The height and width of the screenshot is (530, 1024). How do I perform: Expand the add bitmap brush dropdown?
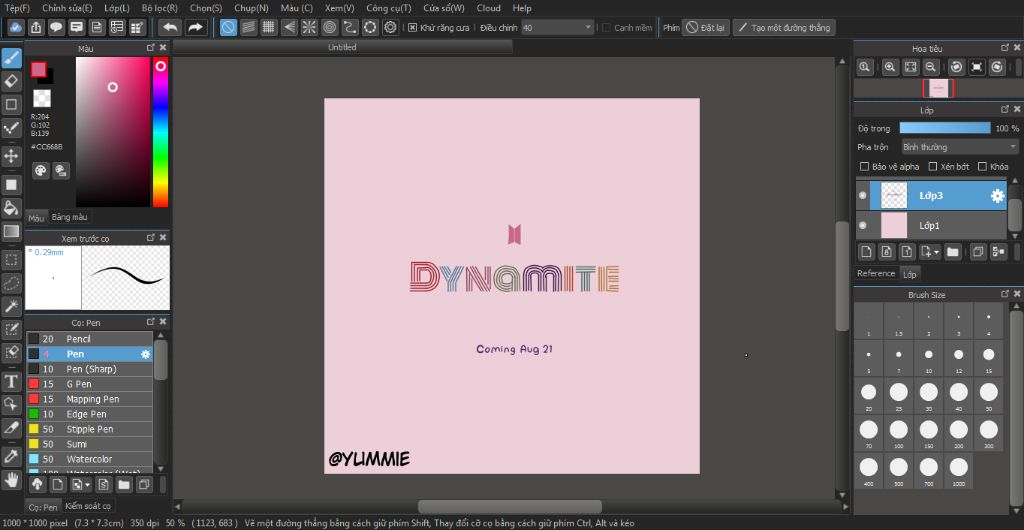tap(88, 485)
